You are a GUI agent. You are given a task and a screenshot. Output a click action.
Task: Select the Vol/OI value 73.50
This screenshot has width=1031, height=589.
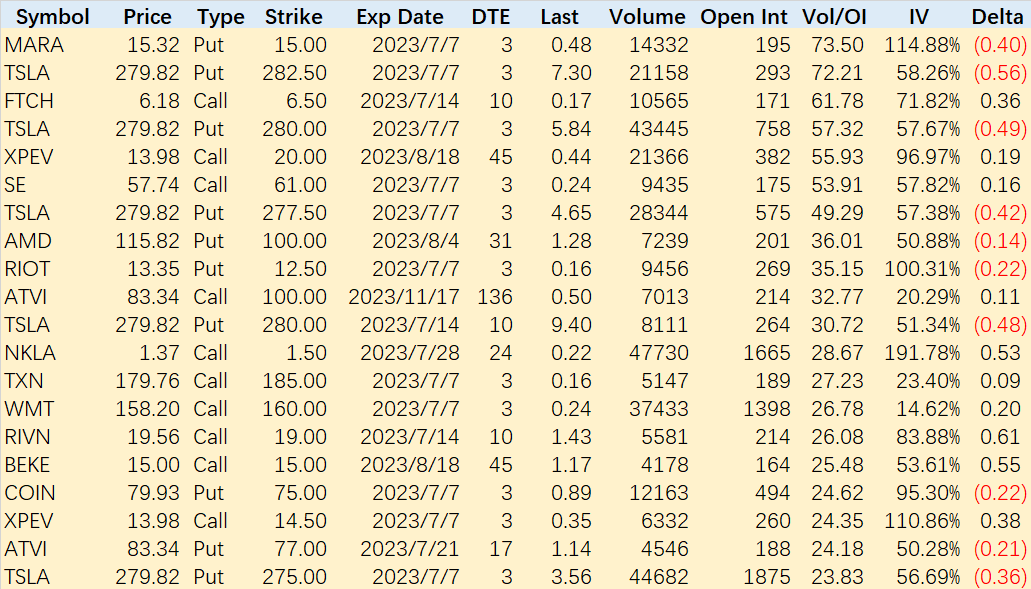[x=837, y=45]
